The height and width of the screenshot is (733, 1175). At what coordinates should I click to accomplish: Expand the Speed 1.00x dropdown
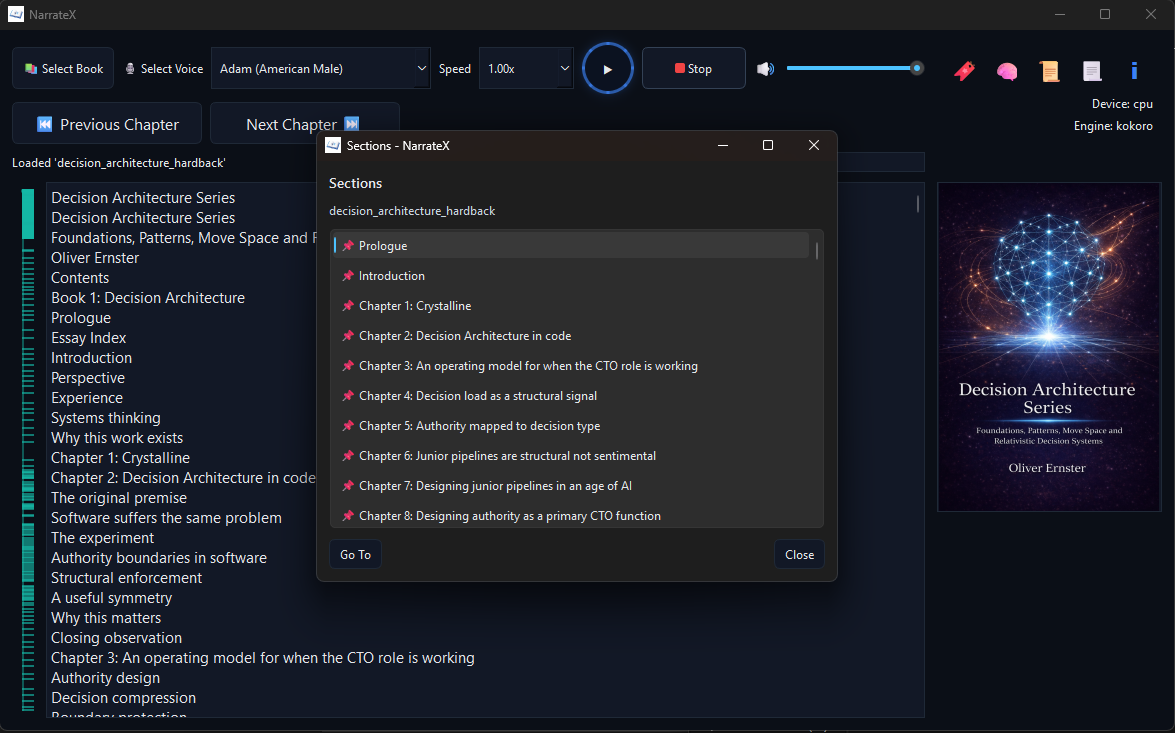pyautogui.click(x=526, y=69)
